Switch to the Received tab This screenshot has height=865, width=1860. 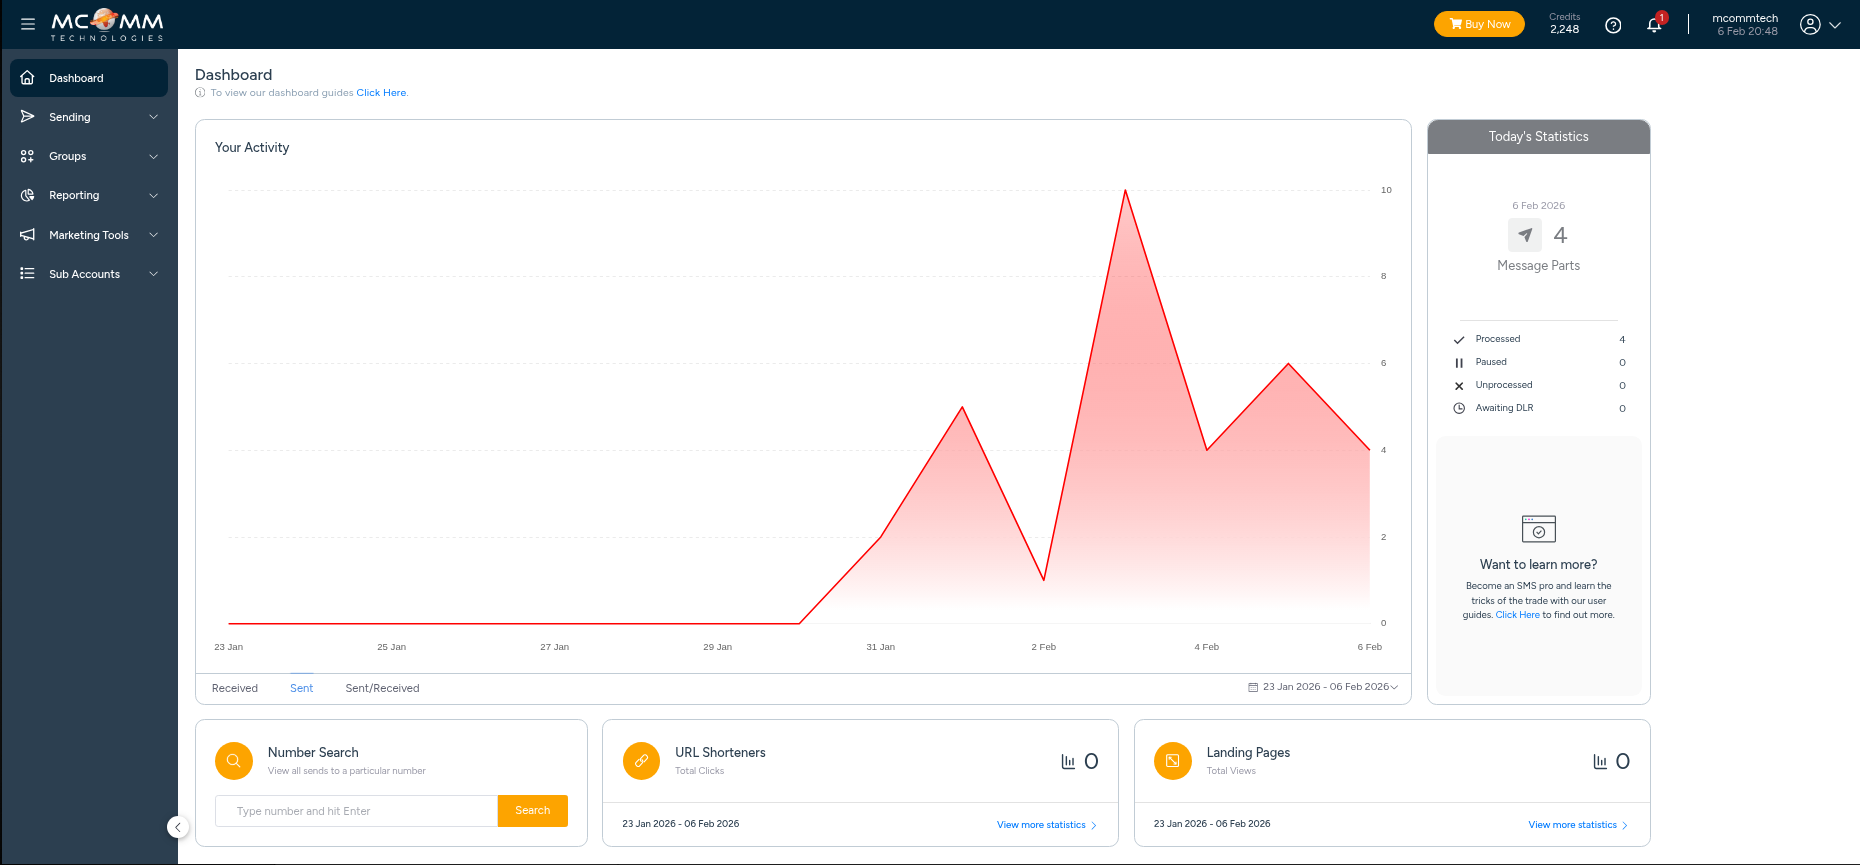click(x=235, y=688)
